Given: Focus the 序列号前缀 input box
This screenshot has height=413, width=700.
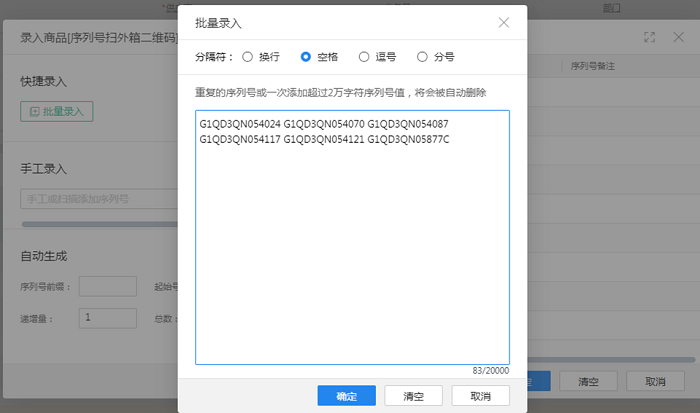Looking at the screenshot, I should click(107, 286).
